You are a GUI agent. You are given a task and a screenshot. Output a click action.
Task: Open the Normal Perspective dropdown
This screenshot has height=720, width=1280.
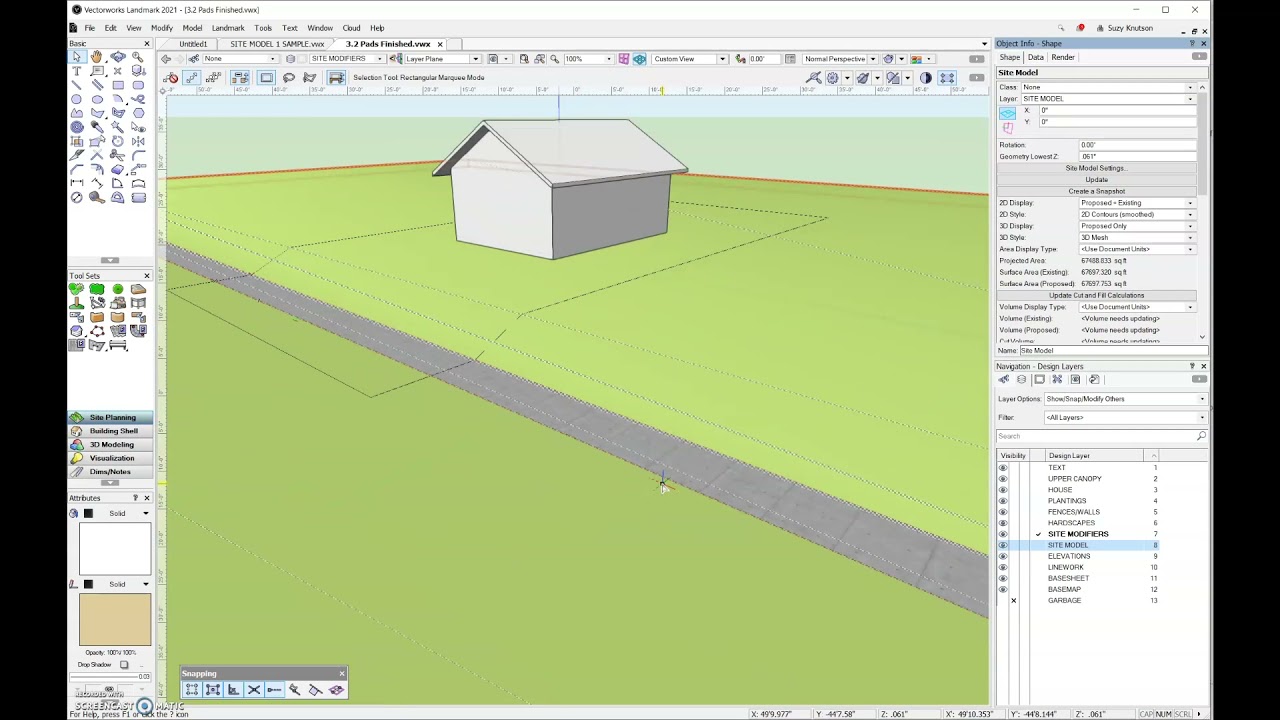click(x=840, y=58)
